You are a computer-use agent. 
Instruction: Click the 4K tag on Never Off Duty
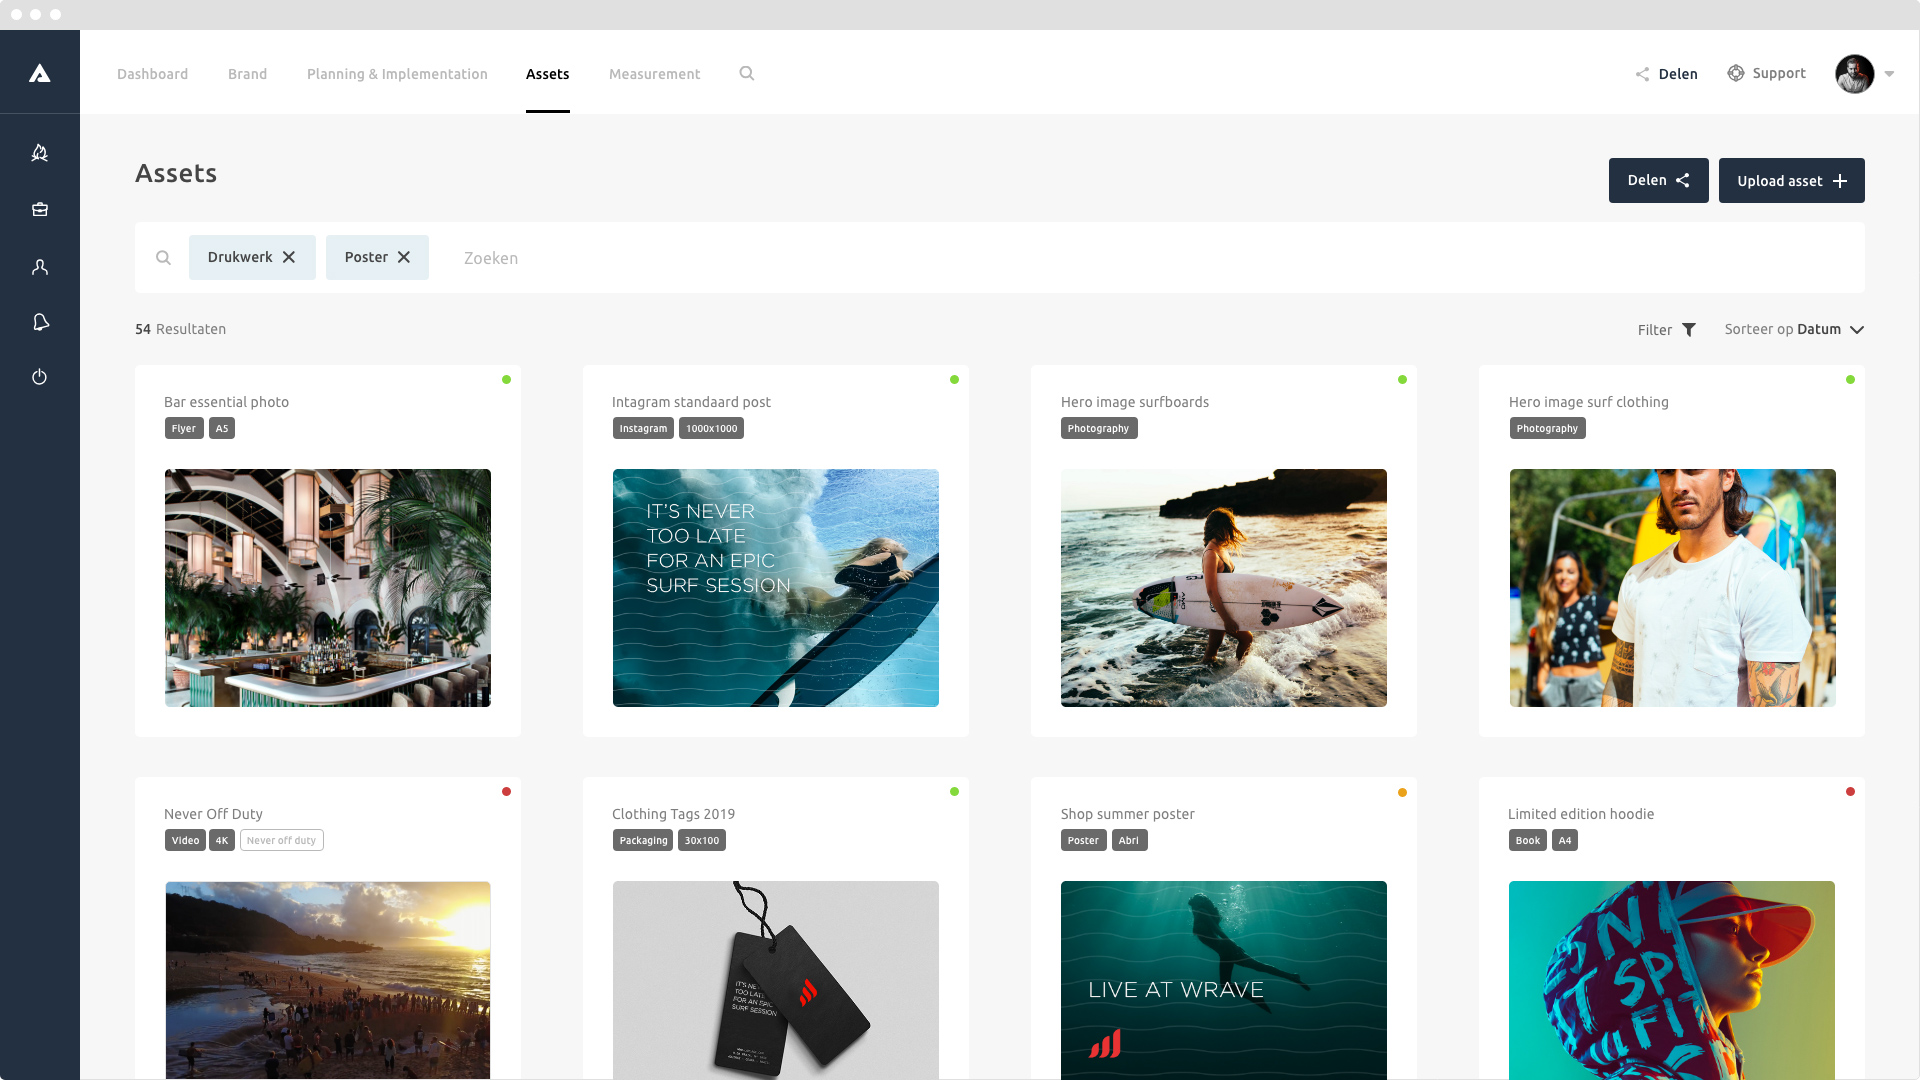coord(222,840)
